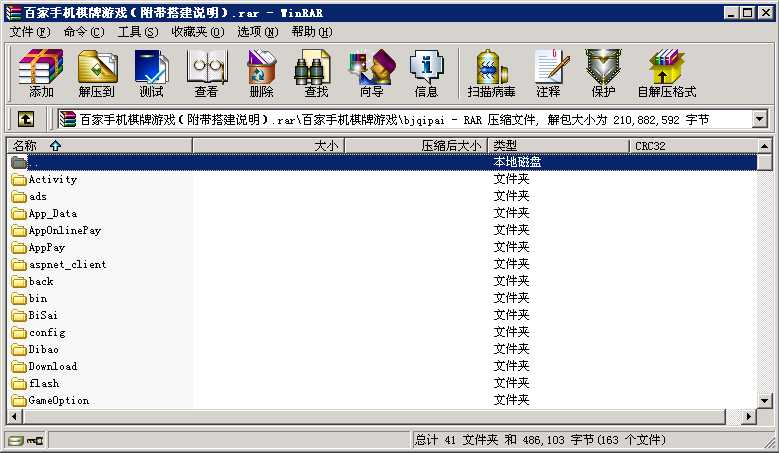The height and width of the screenshot is (453, 779).
Task: Click the 解压到 (Extract To) icon
Action: tap(96, 73)
